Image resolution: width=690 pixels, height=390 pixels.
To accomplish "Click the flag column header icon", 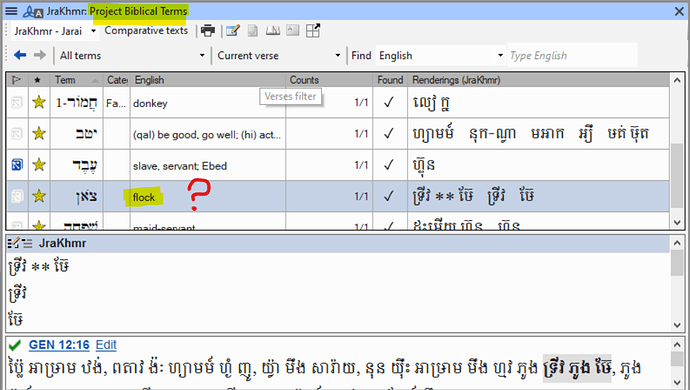I will [17, 80].
